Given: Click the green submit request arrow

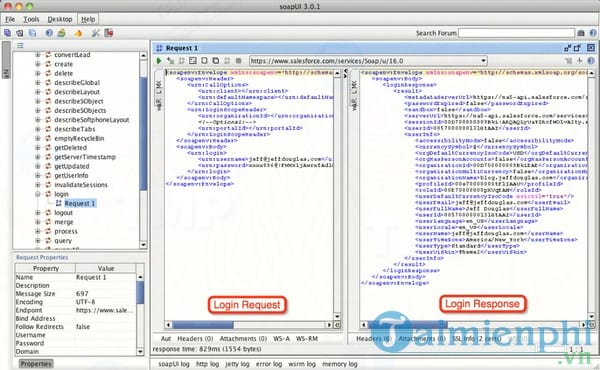Looking at the screenshot, I should (159, 60).
